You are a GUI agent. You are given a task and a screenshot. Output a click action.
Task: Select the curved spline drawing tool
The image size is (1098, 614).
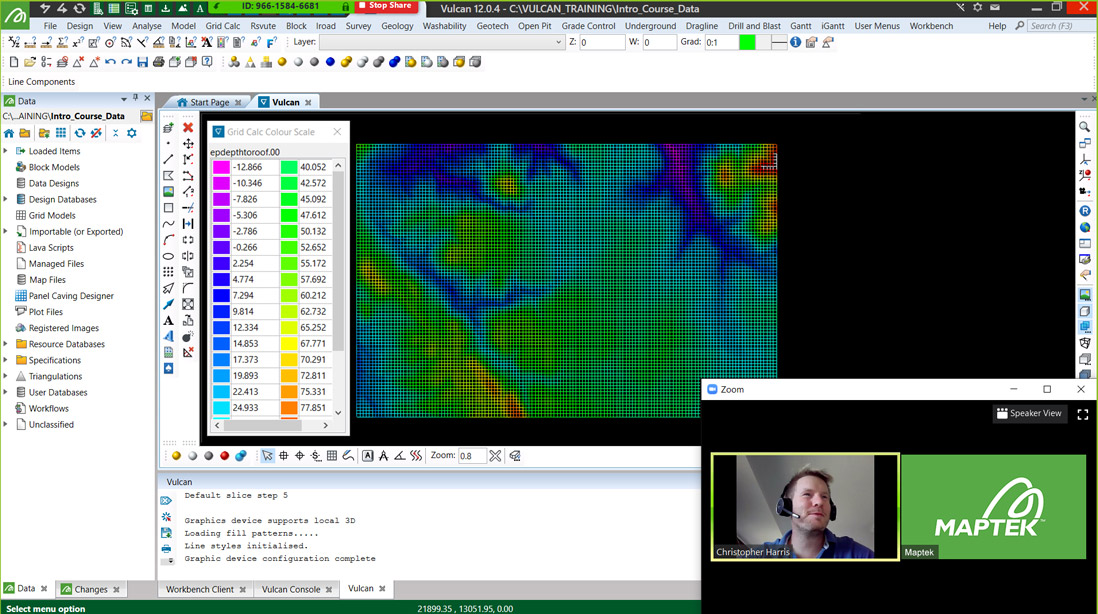coord(168,224)
